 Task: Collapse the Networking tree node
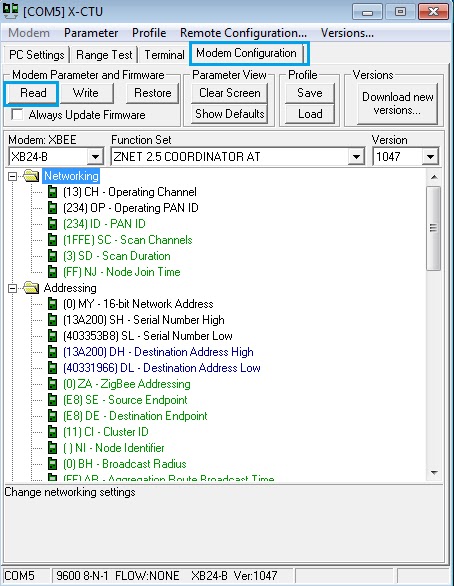pos(12,176)
